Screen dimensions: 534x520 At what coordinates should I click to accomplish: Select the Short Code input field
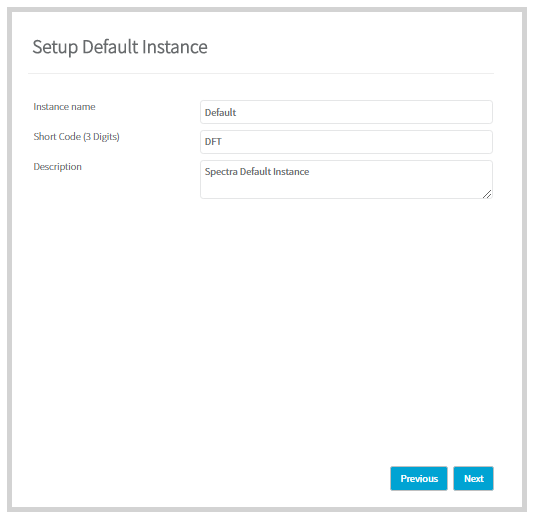click(346, 142)
